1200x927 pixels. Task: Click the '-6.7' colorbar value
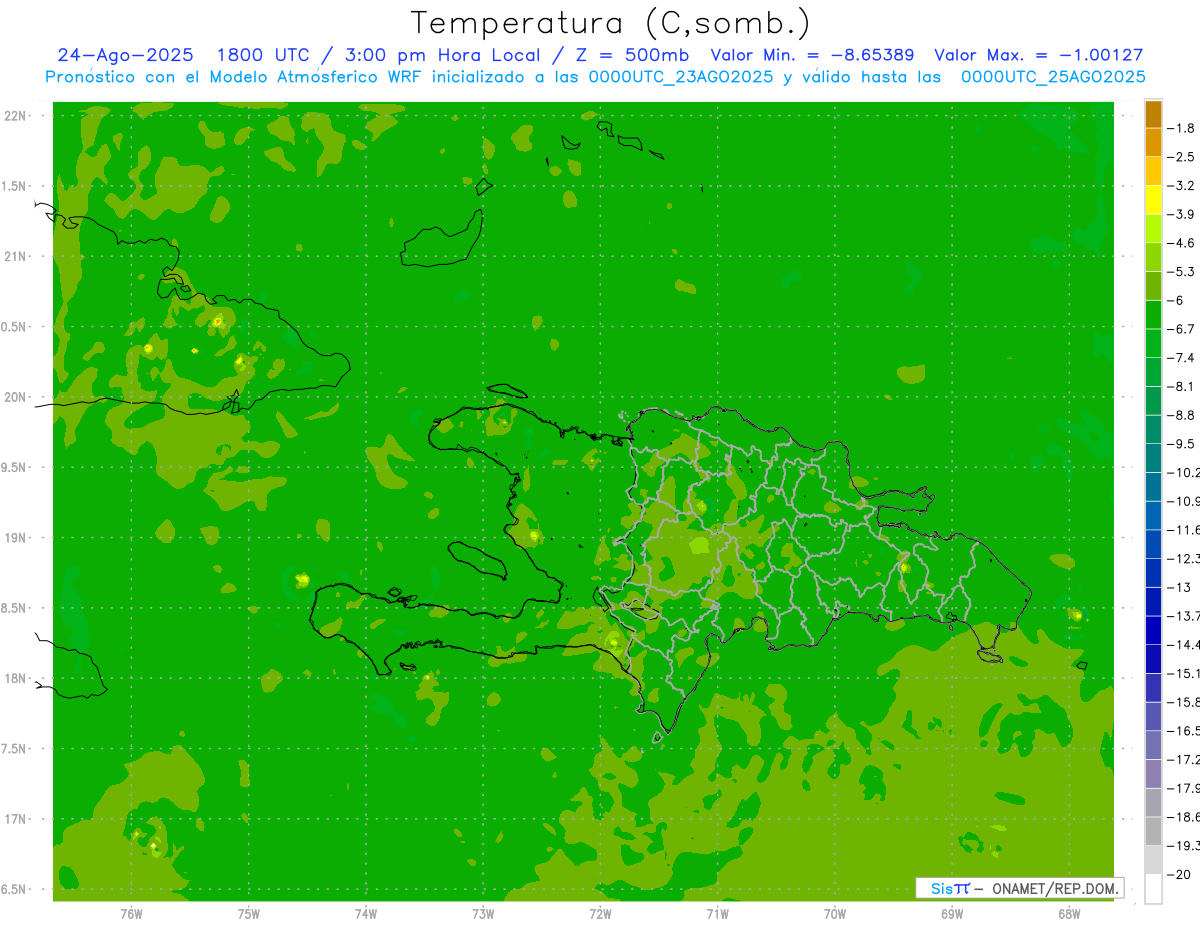click(x=1183, y=329)
